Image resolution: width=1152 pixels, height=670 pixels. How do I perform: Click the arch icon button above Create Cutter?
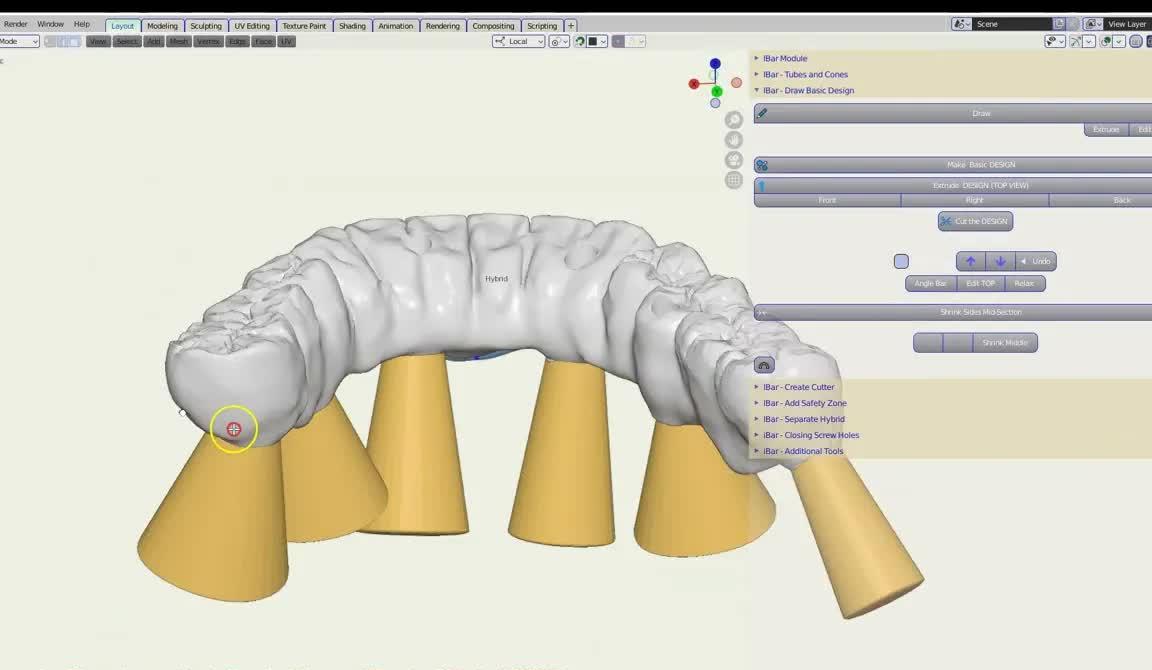coord(764,365)
